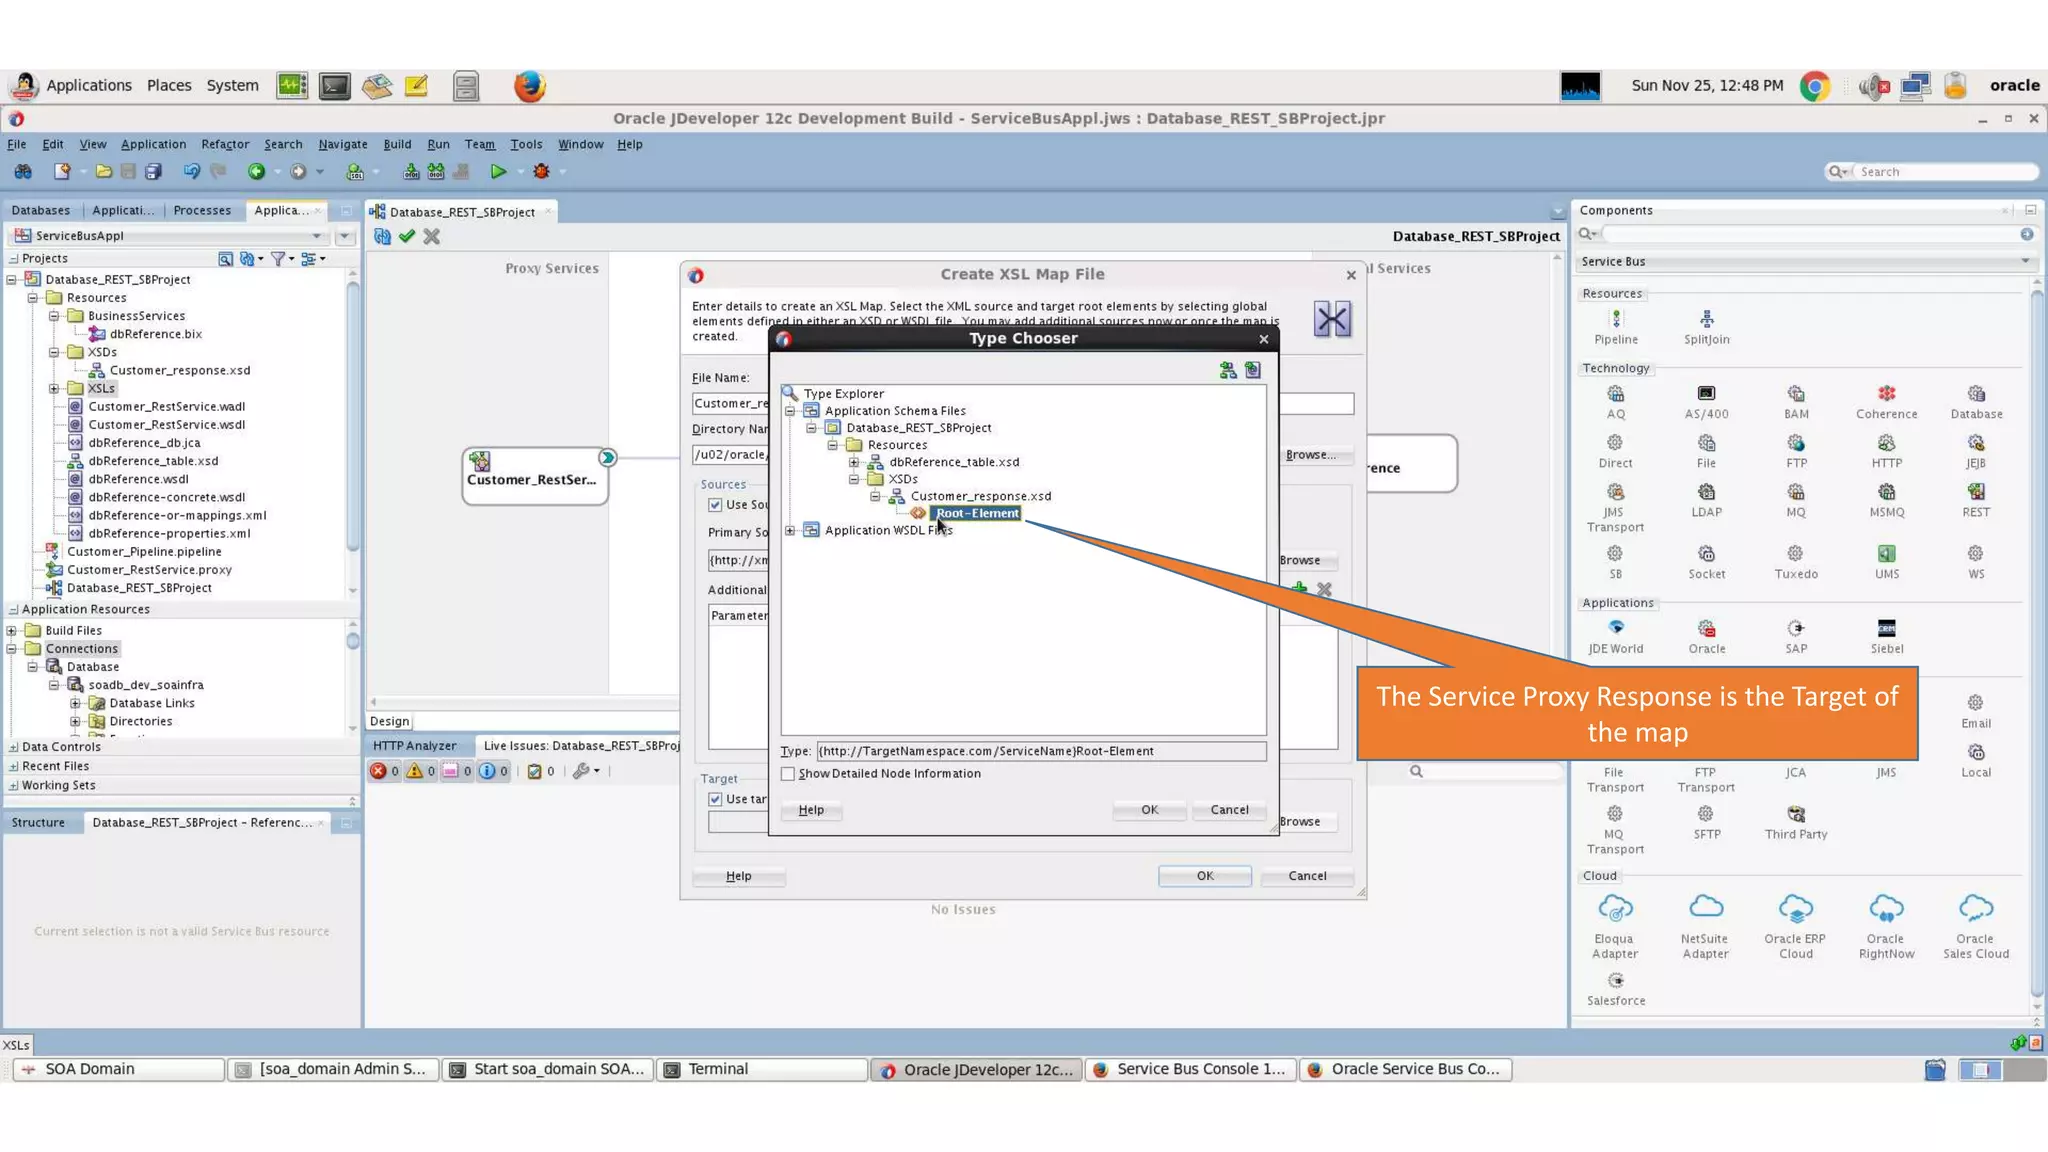Select the NetSuite Adapter cloud icon
The image size is (2048, 1152).
pyautogui.click(x=1705, y=908)
